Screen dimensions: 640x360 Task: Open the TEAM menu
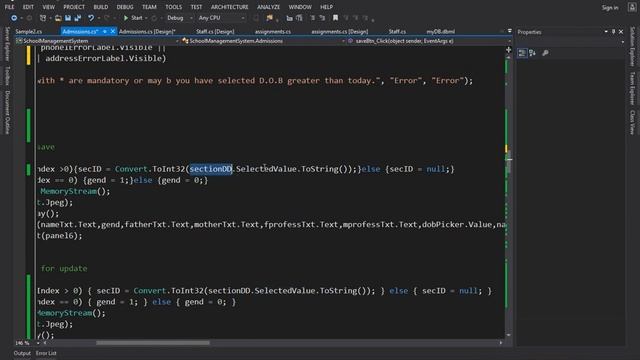click(149, 7)
